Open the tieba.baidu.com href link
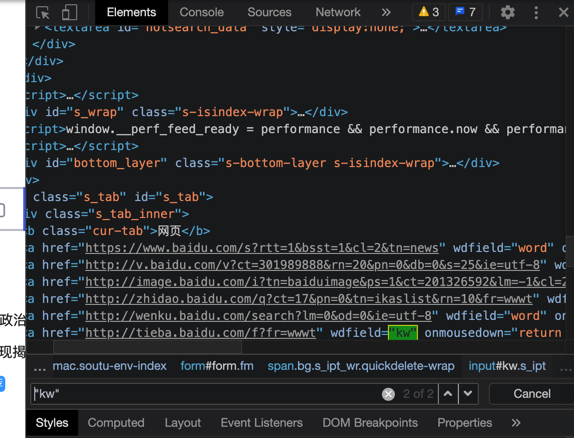Screen dimensions: 574x438 point(200,333)
